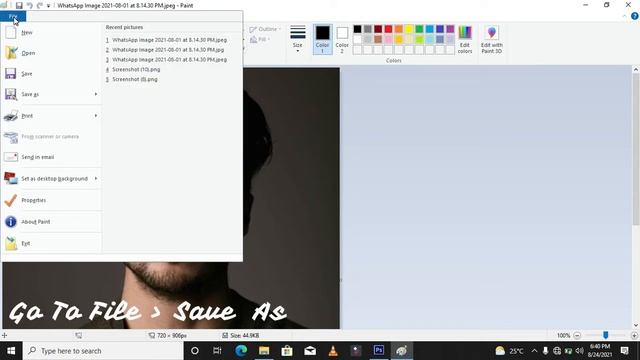The height and width of the screenshot is (360, 640).
Task: Click the volume speaker tray icon
Action: [580, 351]
